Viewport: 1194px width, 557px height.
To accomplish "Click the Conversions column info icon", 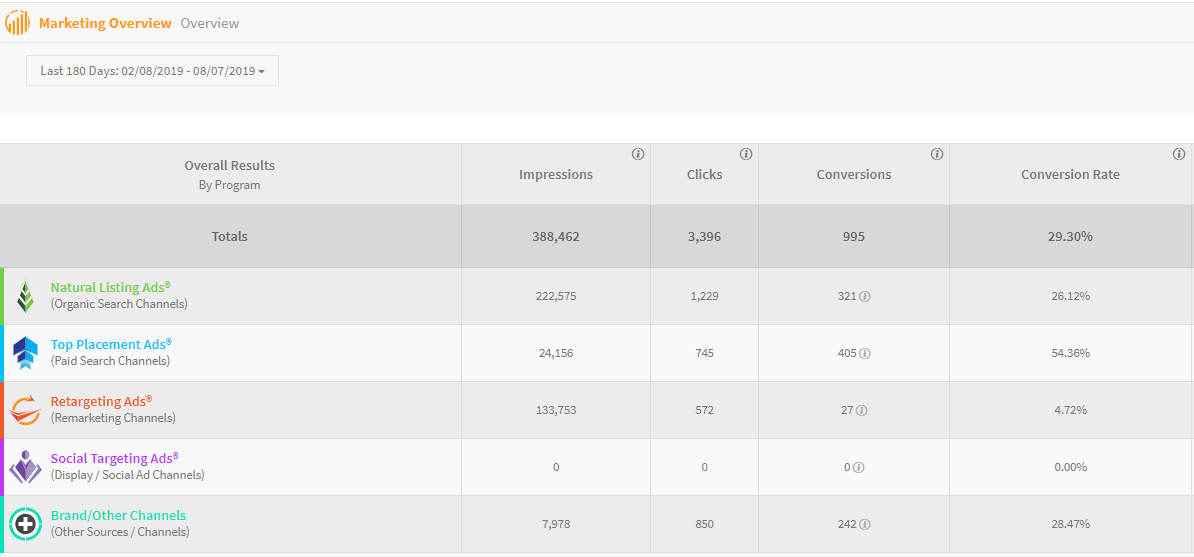I will (937, 154).
